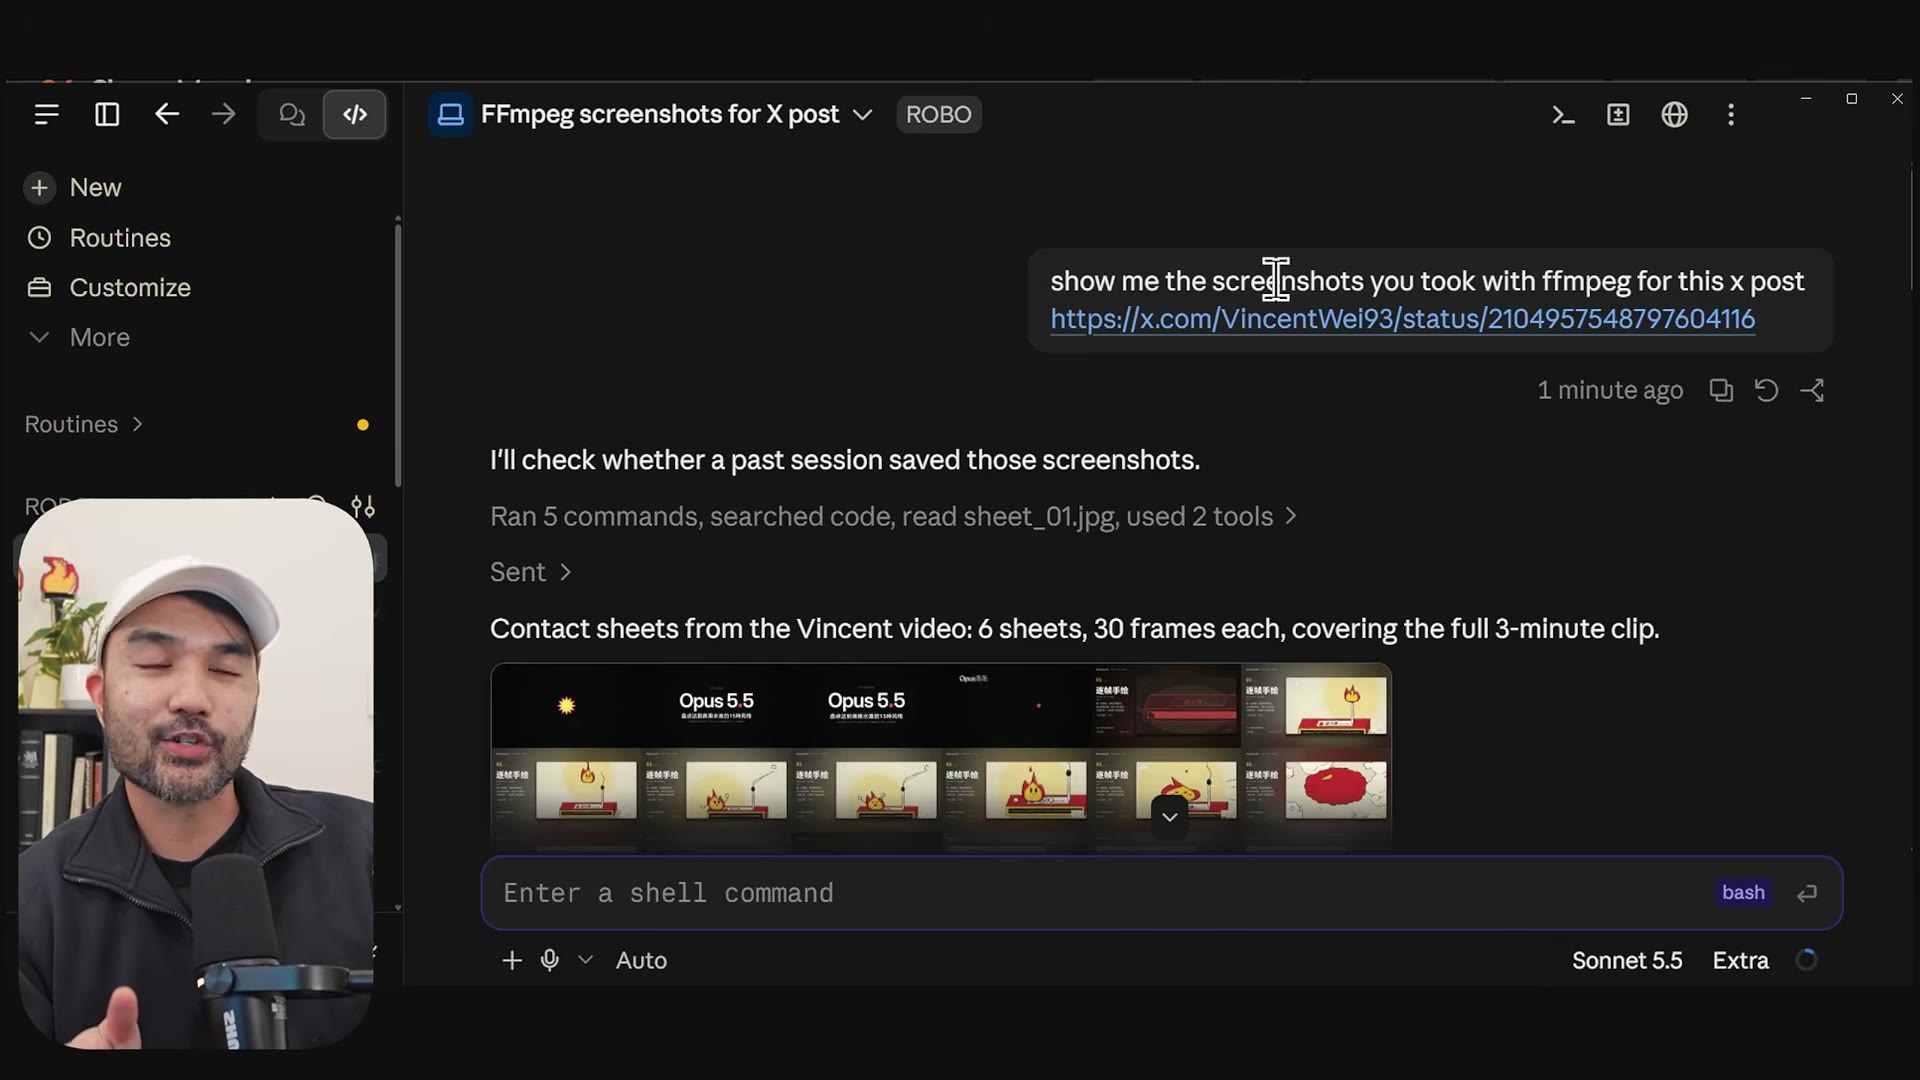Click the sidebar scrollbar
The height and width of the screenshot is (1080, 1920).
click(x=398, y=355)
